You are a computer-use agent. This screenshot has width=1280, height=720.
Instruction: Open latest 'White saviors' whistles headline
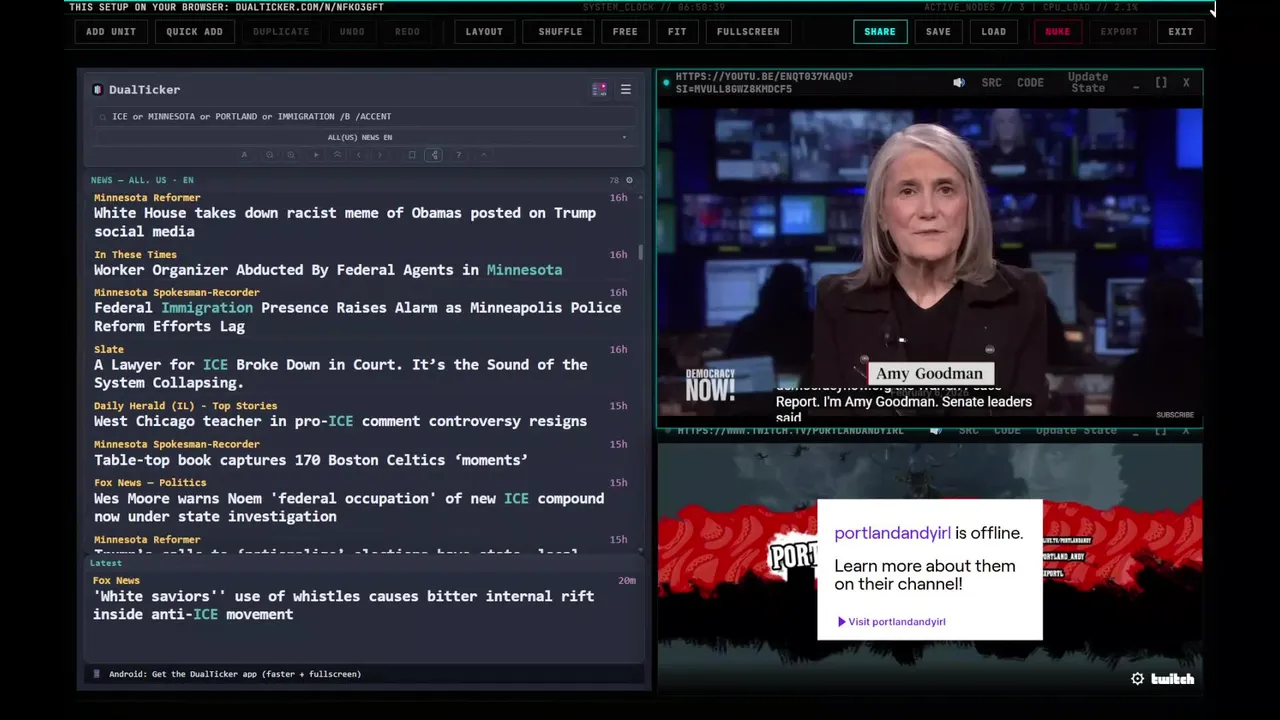coord(344,605)
